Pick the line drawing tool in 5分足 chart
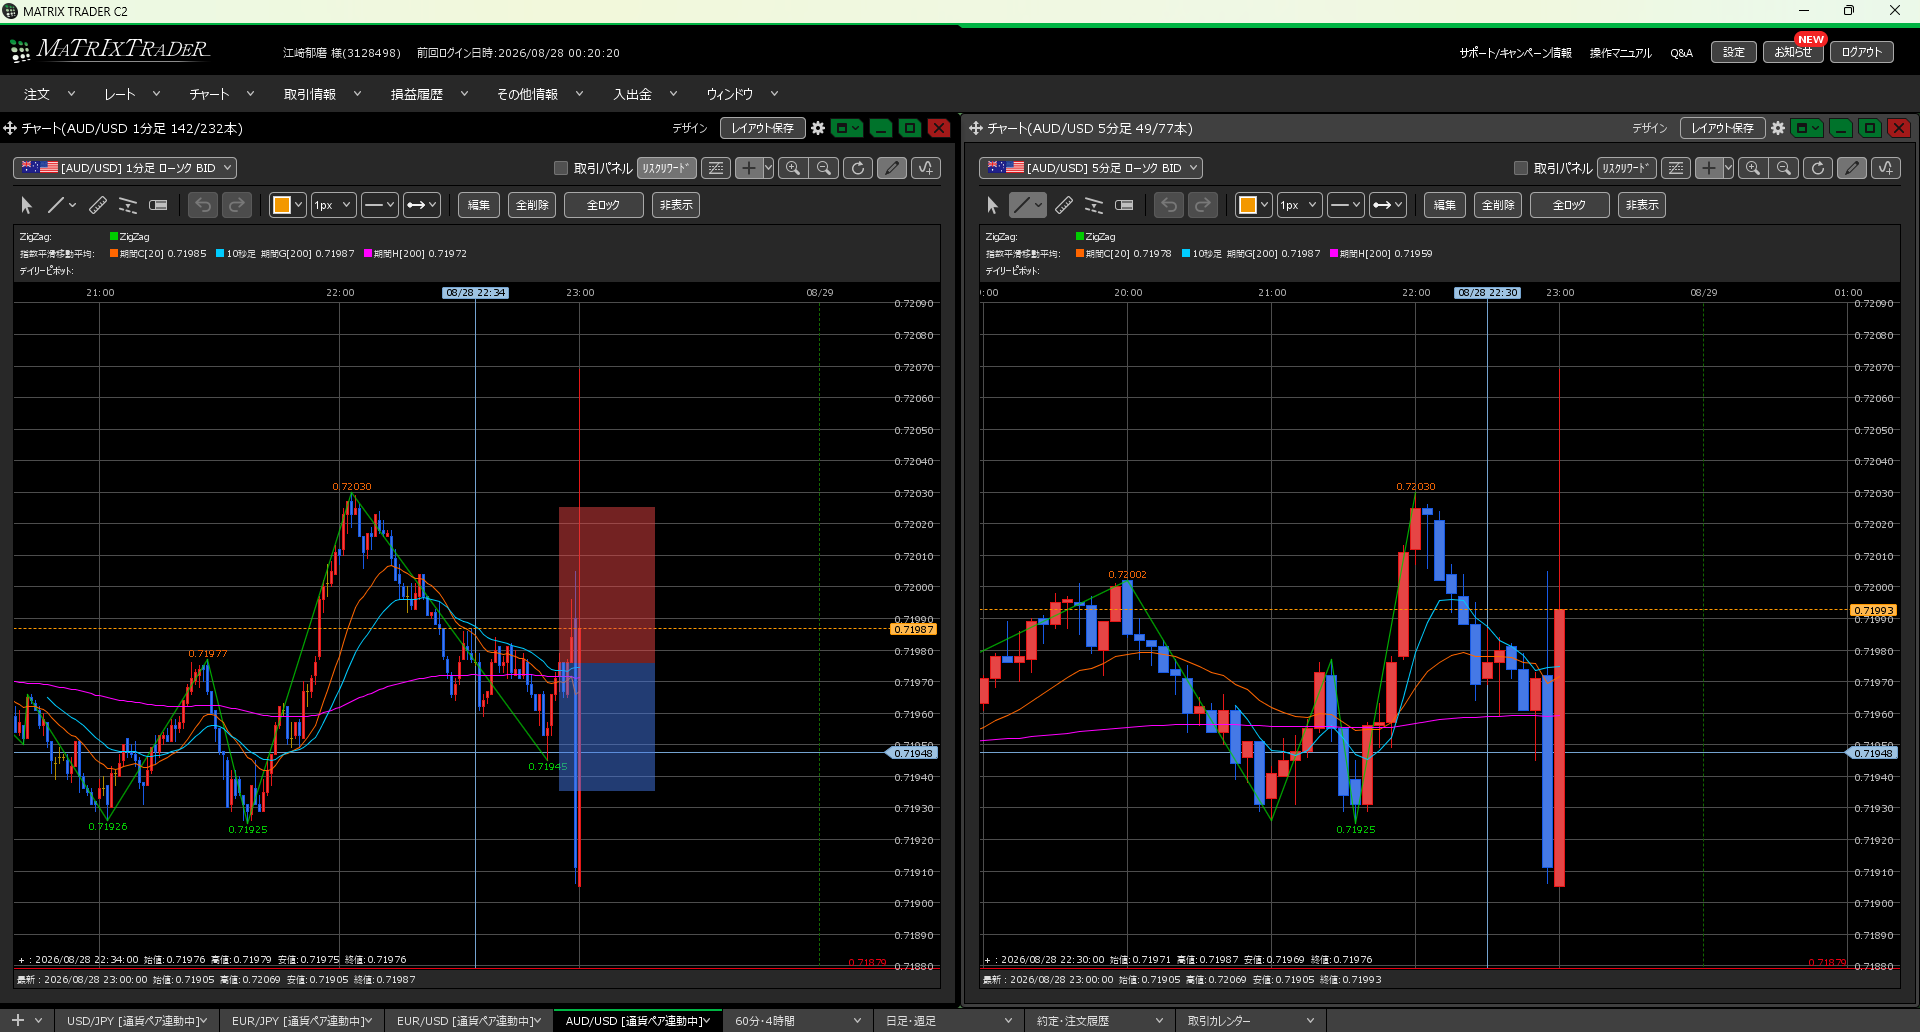Screen dimensions: 1920x1032 [1022, 205]
